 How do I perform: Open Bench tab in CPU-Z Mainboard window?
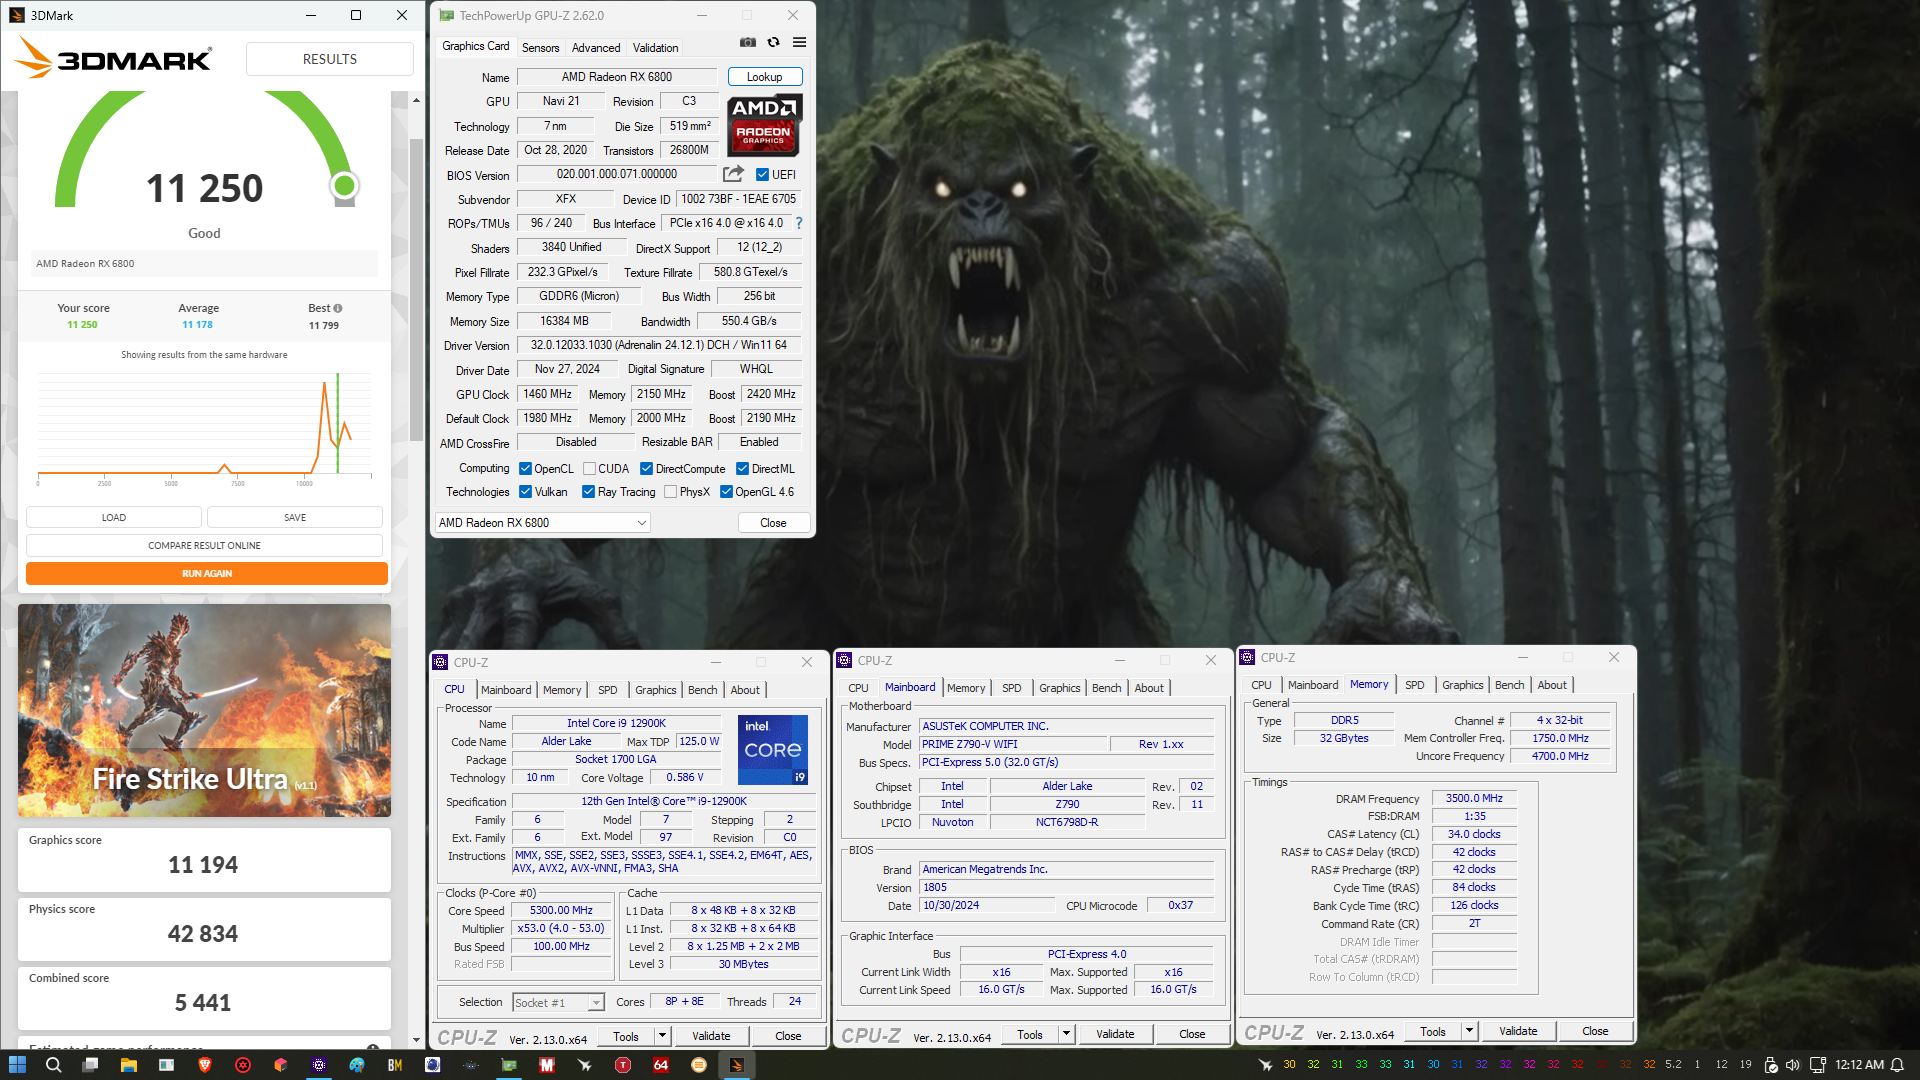(x=1106, y=688)
